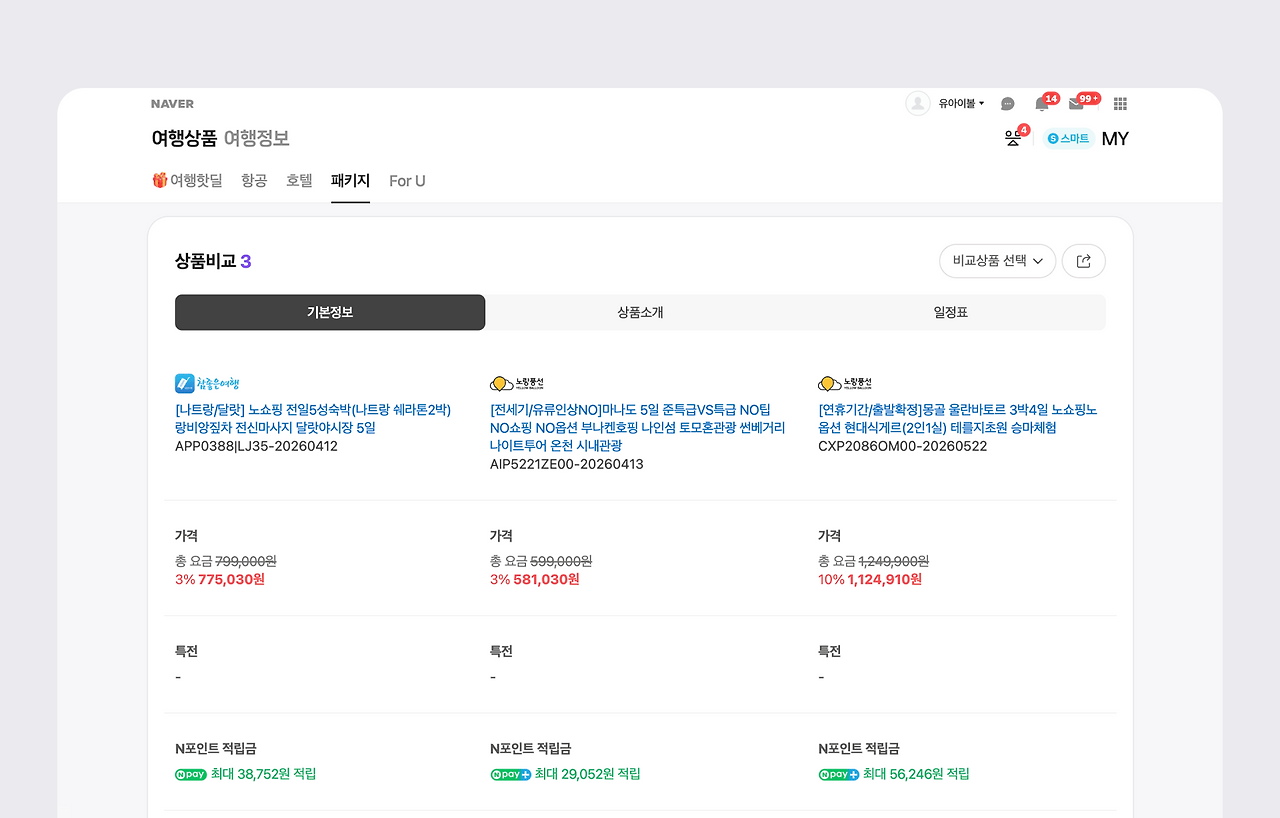The width and height of the screenshot is (1280, 818).
Task: Open the 나트랑/달랏 노쇼핑 product link
Action: pos(313,419)
